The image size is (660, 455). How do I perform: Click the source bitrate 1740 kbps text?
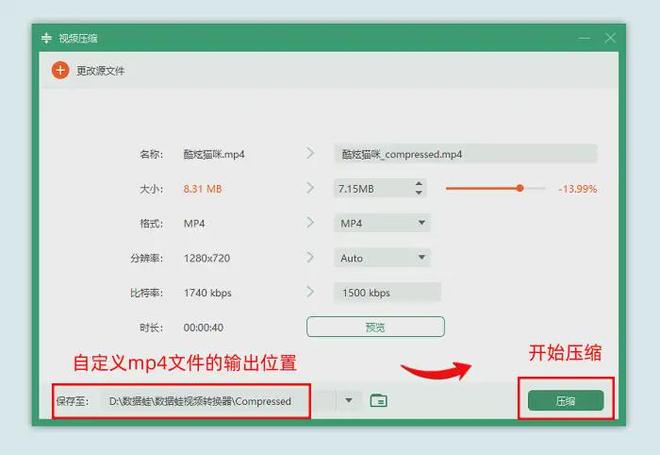[x=208, y=293]
